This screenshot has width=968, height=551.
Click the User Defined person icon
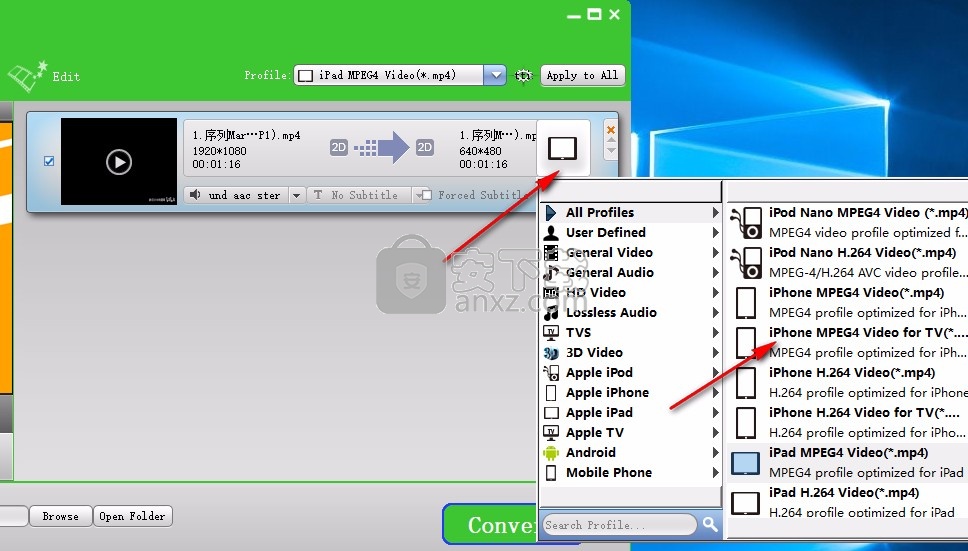pyautogui.click(x=551, y=233)
